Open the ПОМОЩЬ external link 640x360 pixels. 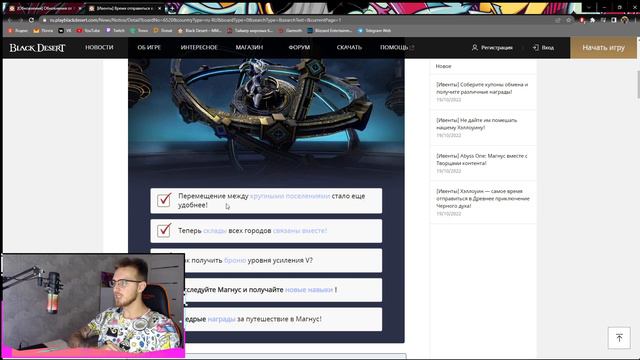397,47
